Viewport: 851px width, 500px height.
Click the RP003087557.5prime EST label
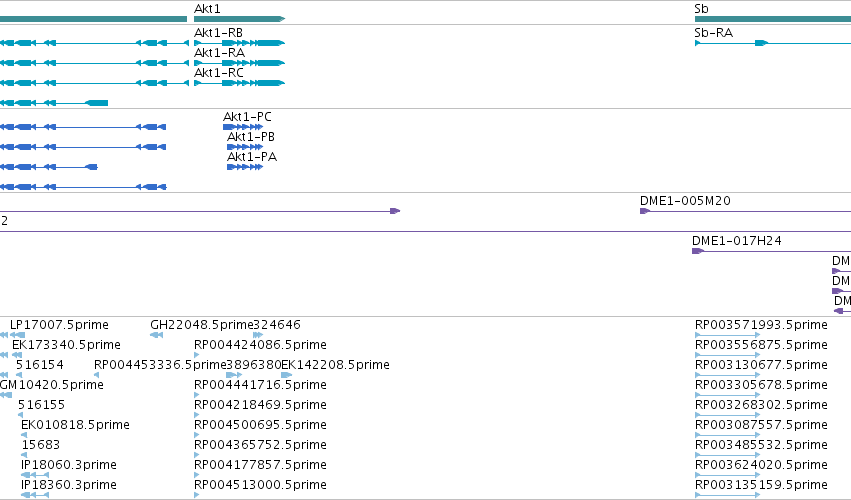click(761, 425)
